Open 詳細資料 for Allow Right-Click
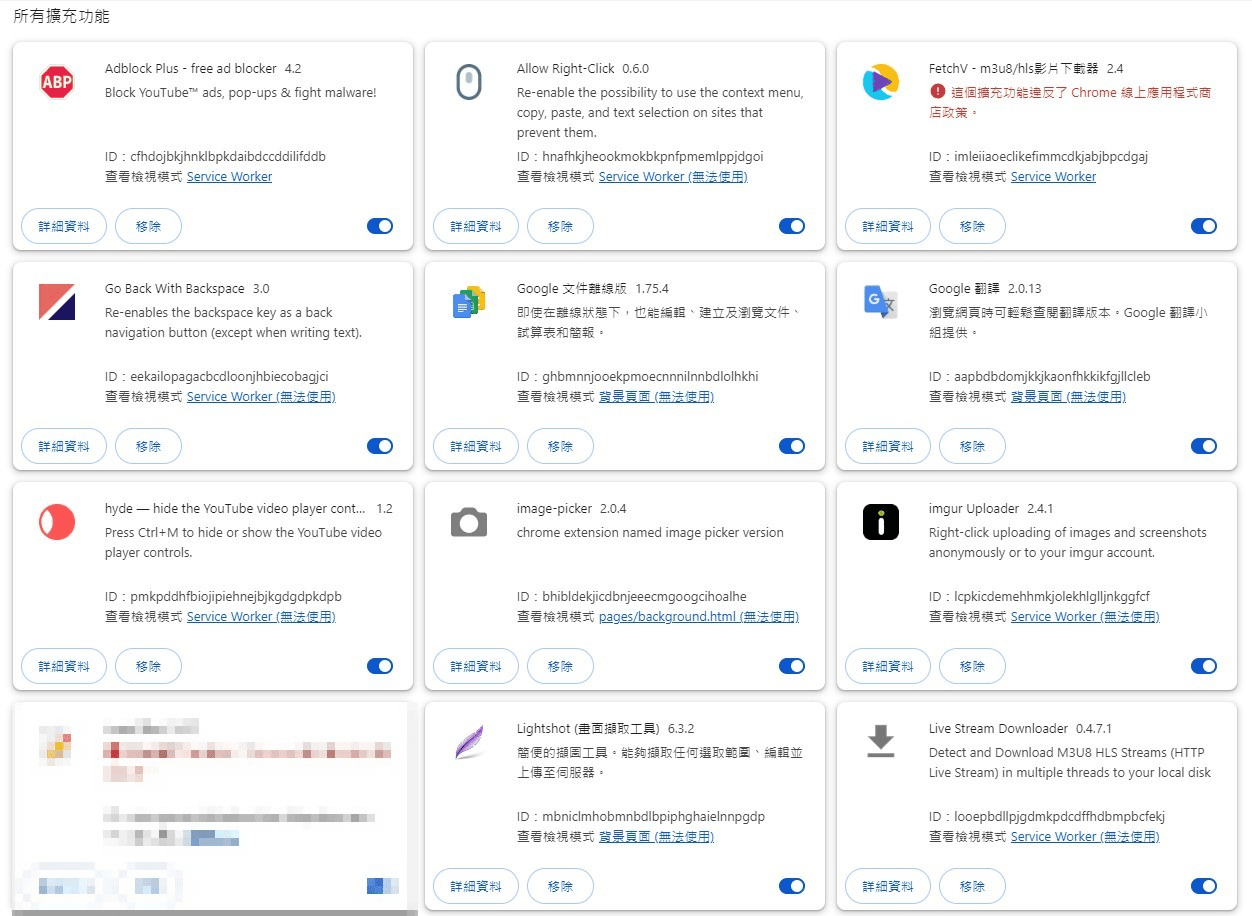1252x916 pixels. click(x=475, y=226)
